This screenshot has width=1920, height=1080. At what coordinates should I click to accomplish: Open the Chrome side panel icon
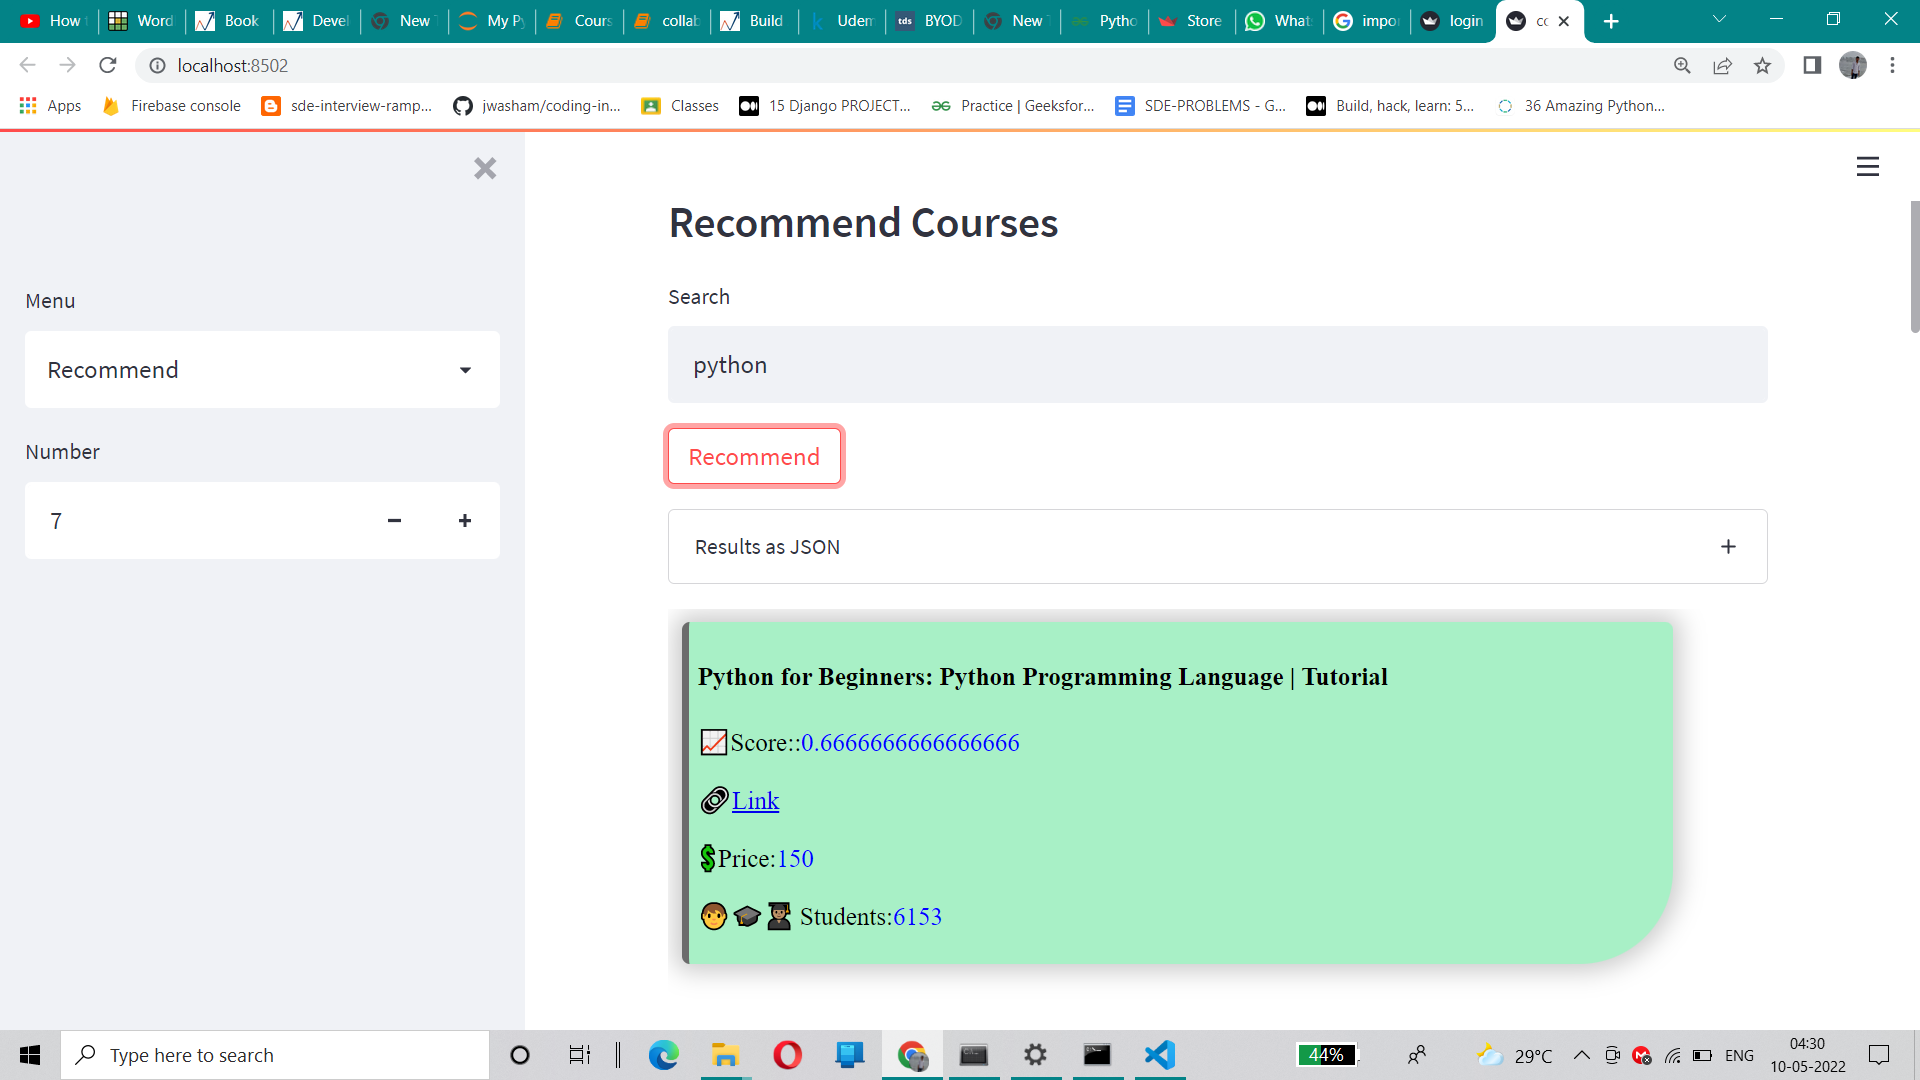(x=1812, y=65)
